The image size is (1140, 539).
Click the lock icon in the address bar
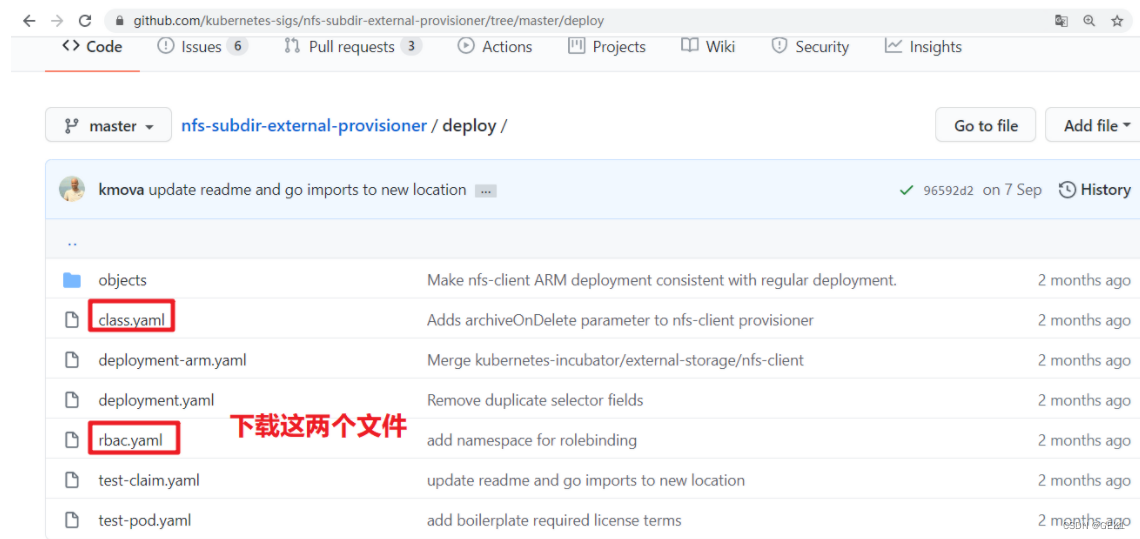(120, 21)
